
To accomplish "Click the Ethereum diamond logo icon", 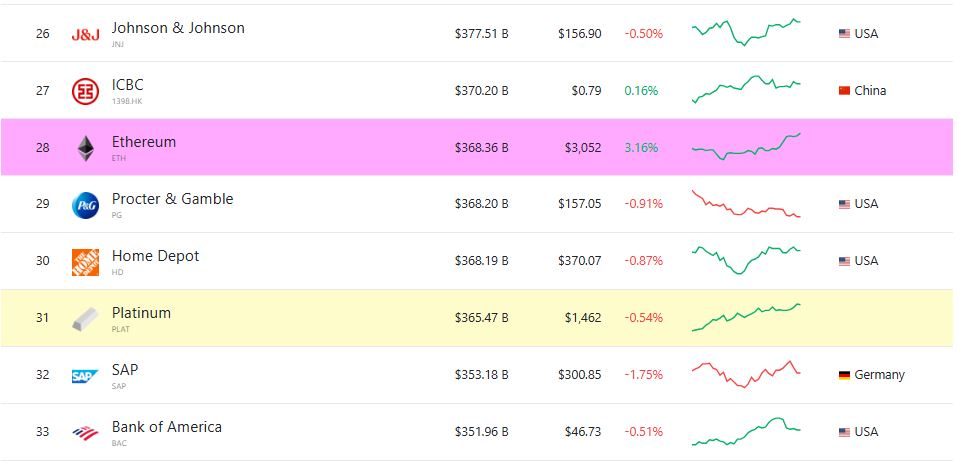I will click(x=86, y=149).
